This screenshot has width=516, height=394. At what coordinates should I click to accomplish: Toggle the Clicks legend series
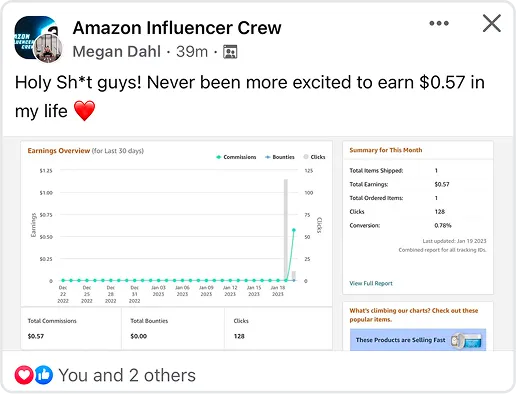point(314,157)
